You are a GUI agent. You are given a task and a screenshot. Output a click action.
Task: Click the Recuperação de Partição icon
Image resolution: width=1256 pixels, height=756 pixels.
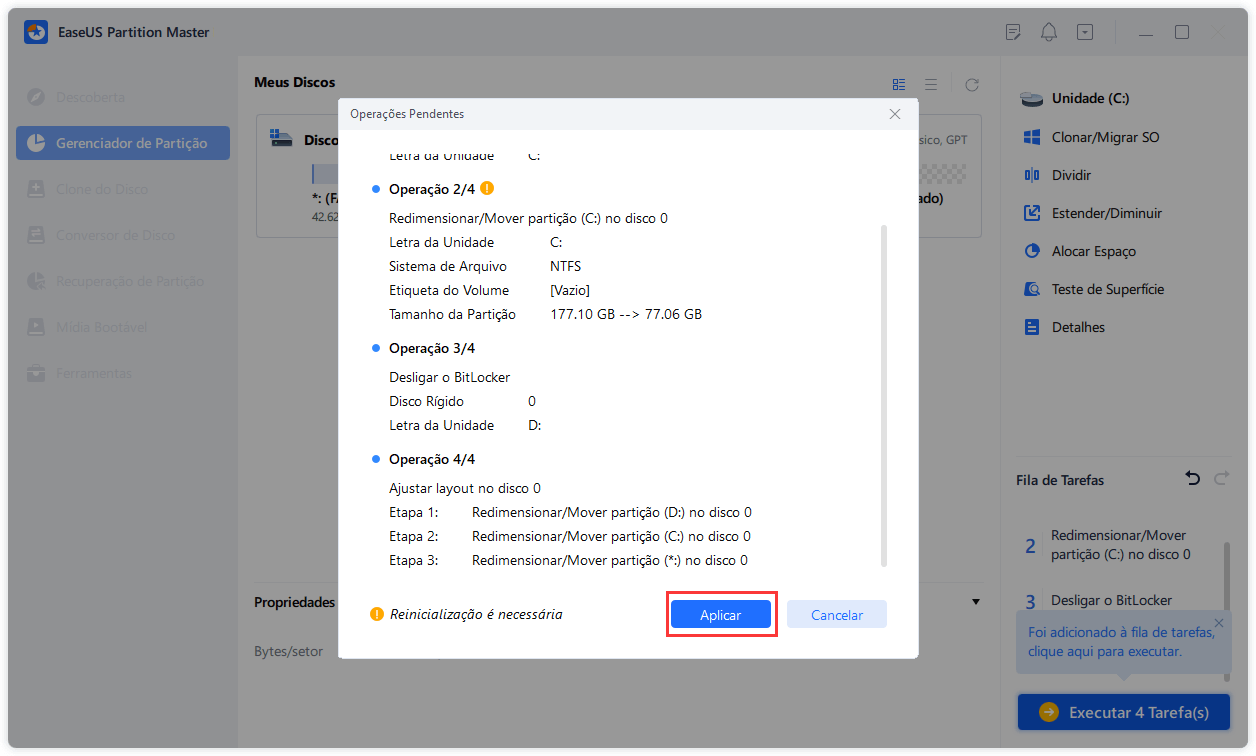(x=36, y=281)
